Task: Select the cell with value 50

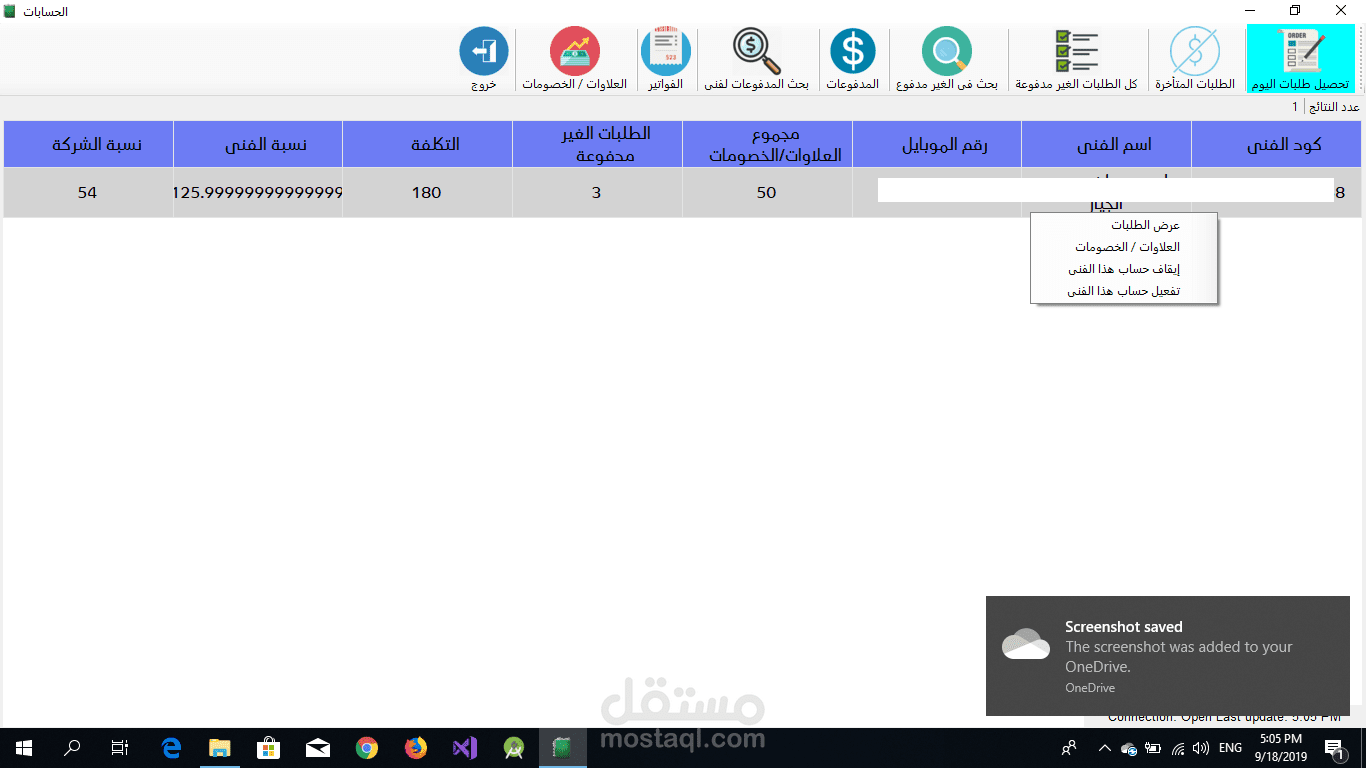Action: (767, 192)
